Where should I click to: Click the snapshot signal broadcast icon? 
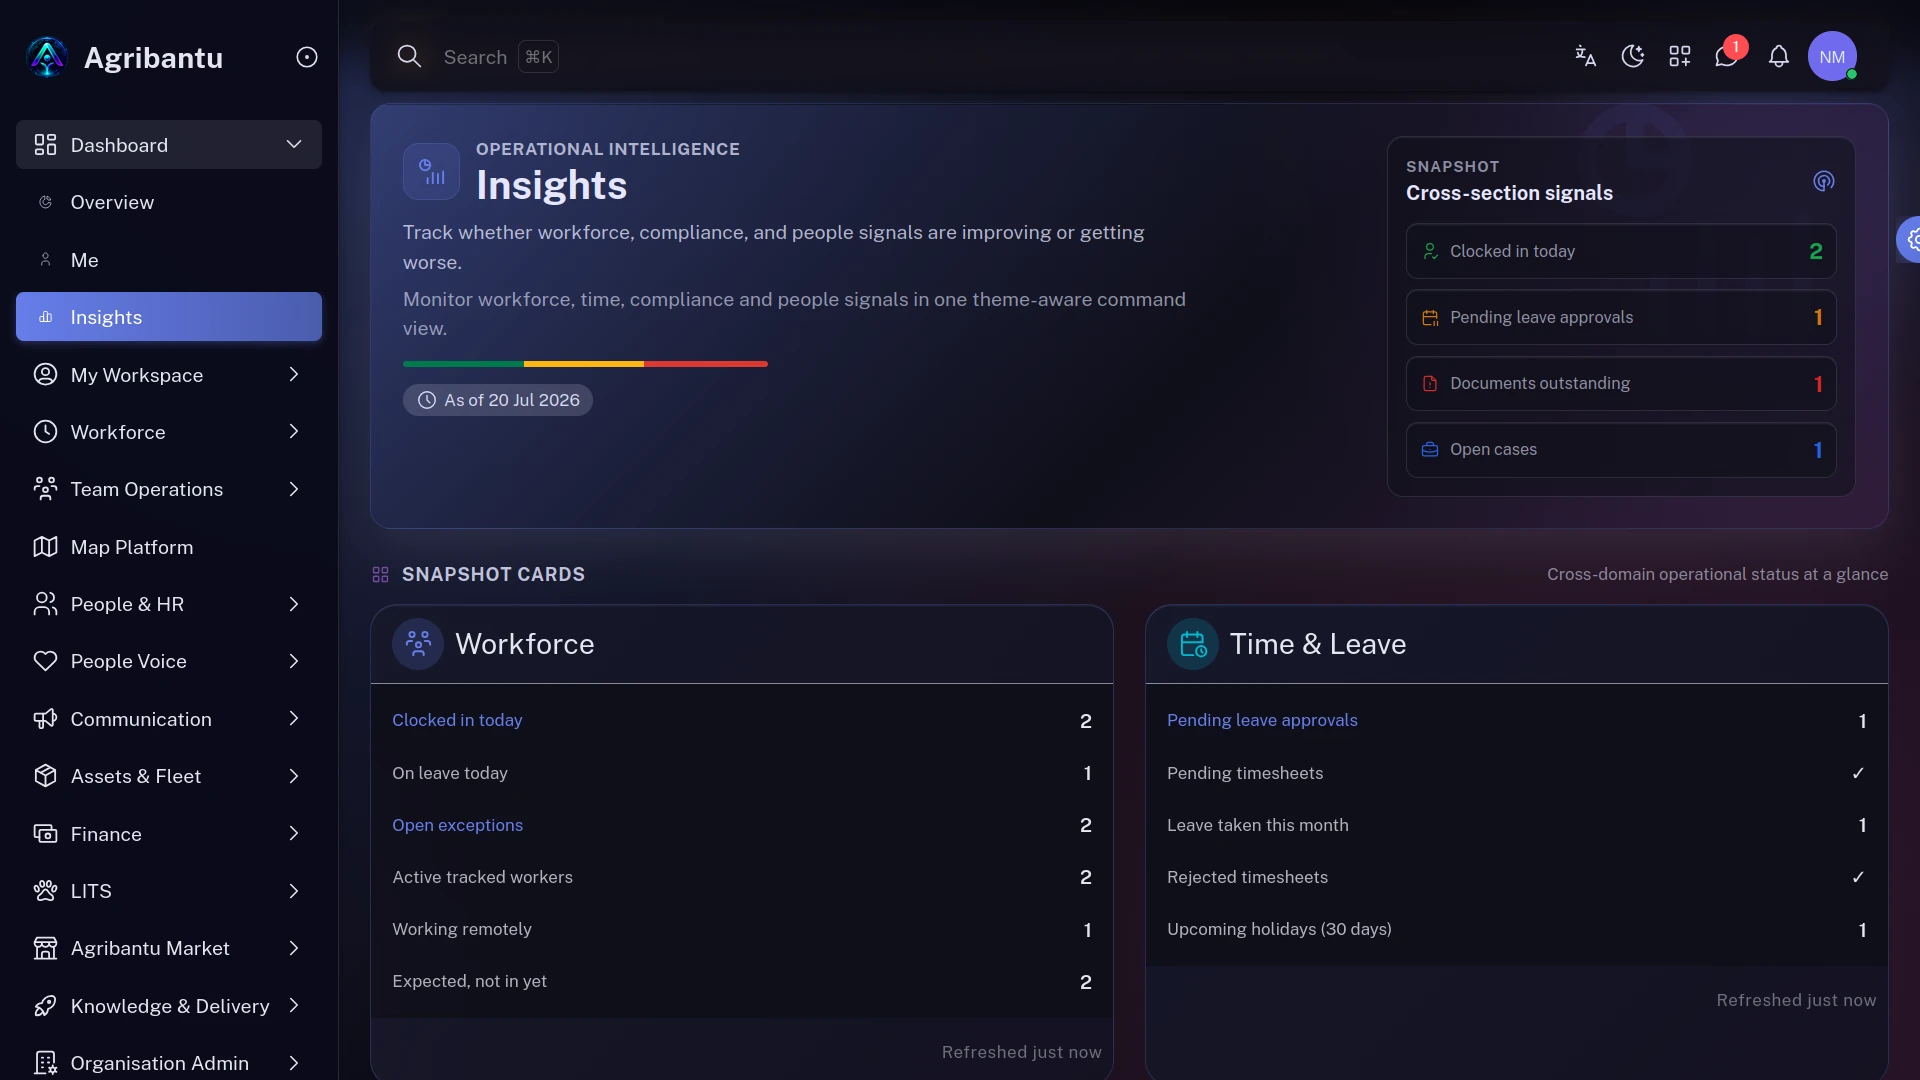coord(1823,181)
